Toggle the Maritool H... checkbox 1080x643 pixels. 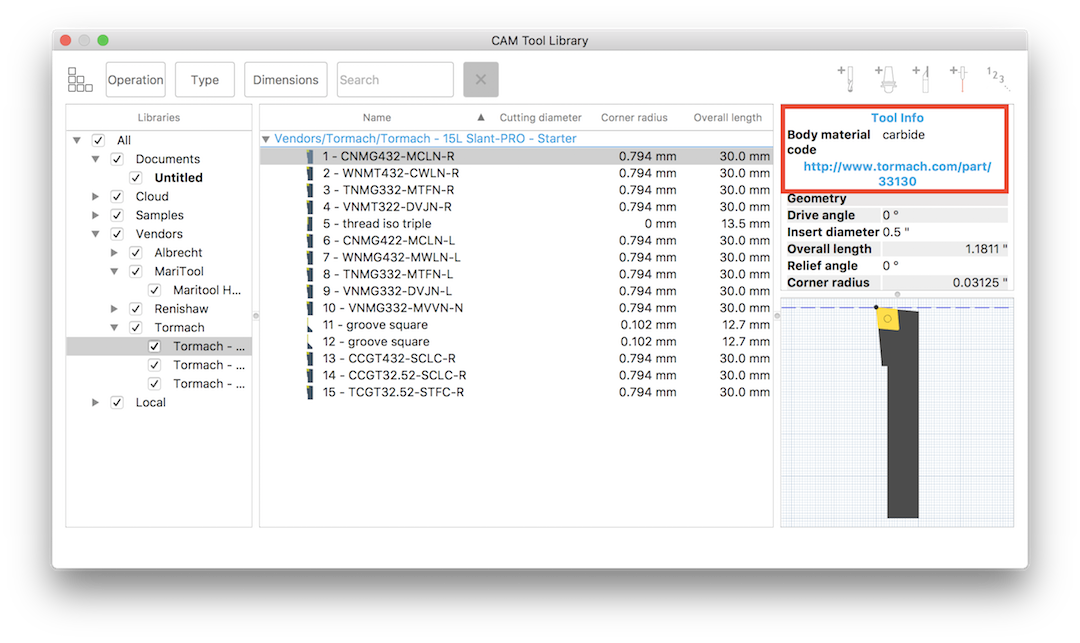(x=154, y=291)
